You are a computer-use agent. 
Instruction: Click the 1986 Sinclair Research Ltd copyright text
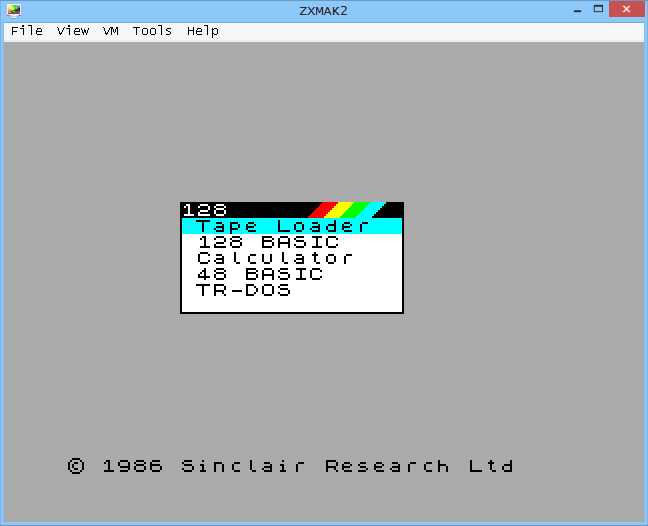click(290, 466)
